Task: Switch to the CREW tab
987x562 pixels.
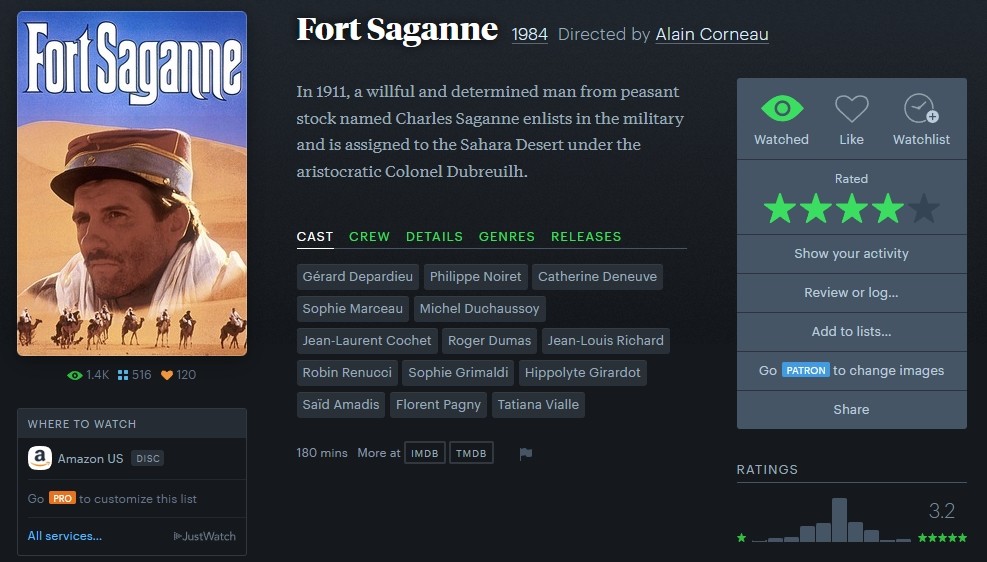Action: point(369,237)
